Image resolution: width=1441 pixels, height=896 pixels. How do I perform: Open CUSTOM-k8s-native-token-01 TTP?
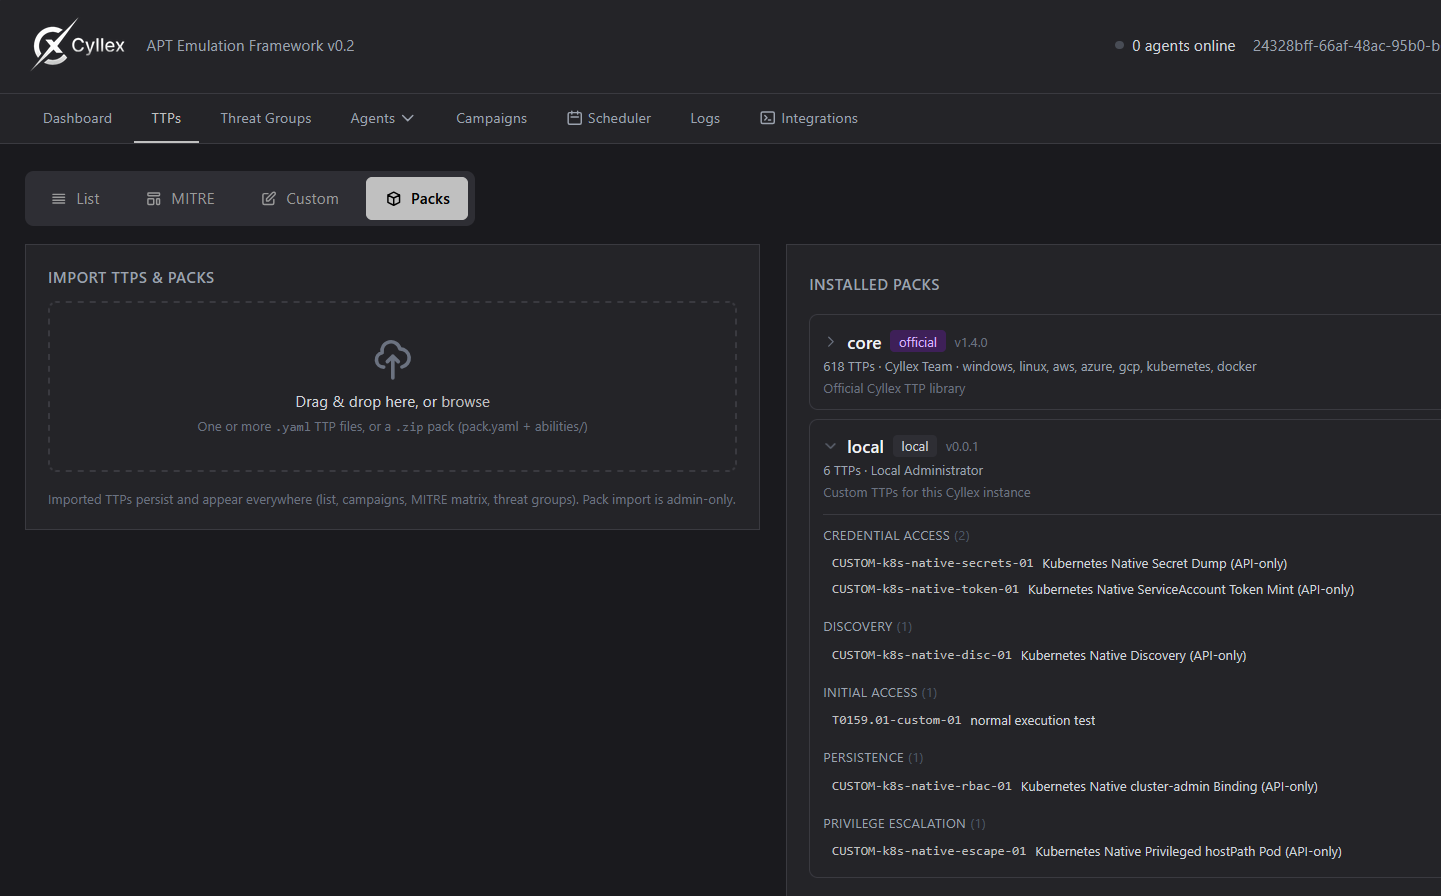1093,589
